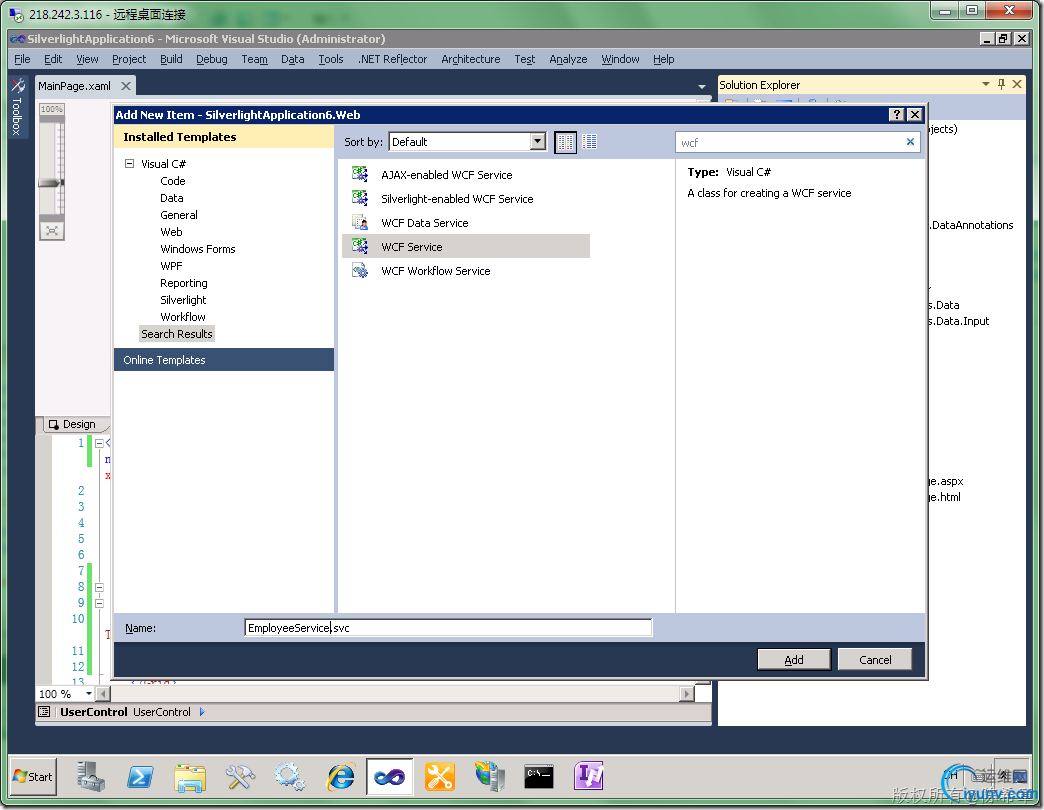Screen dimensions: 1044x810
Task: Open the gears Services icon on taskbar
Action: [x=290, y=776]
